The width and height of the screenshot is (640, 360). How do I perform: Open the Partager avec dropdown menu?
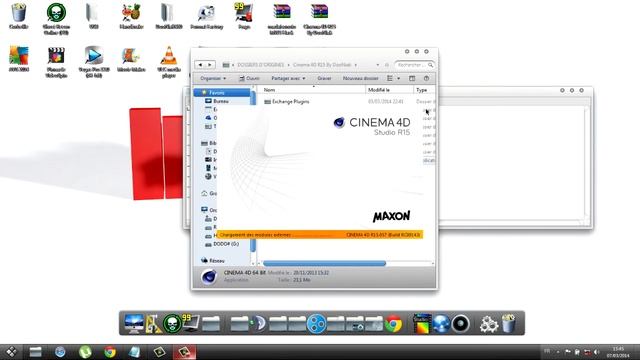pyautogui.click(x=288, y=78)
